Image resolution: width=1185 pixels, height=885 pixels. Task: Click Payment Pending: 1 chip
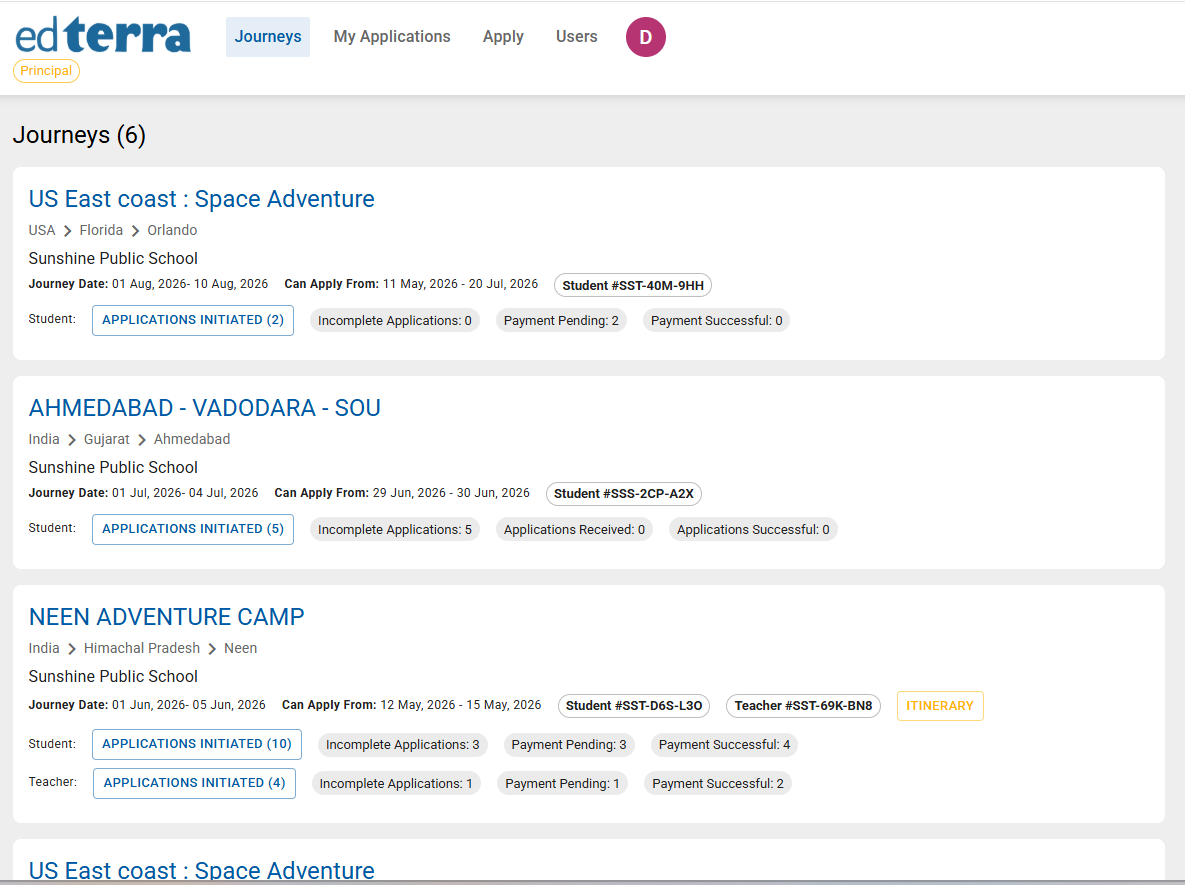click(562, 784)
